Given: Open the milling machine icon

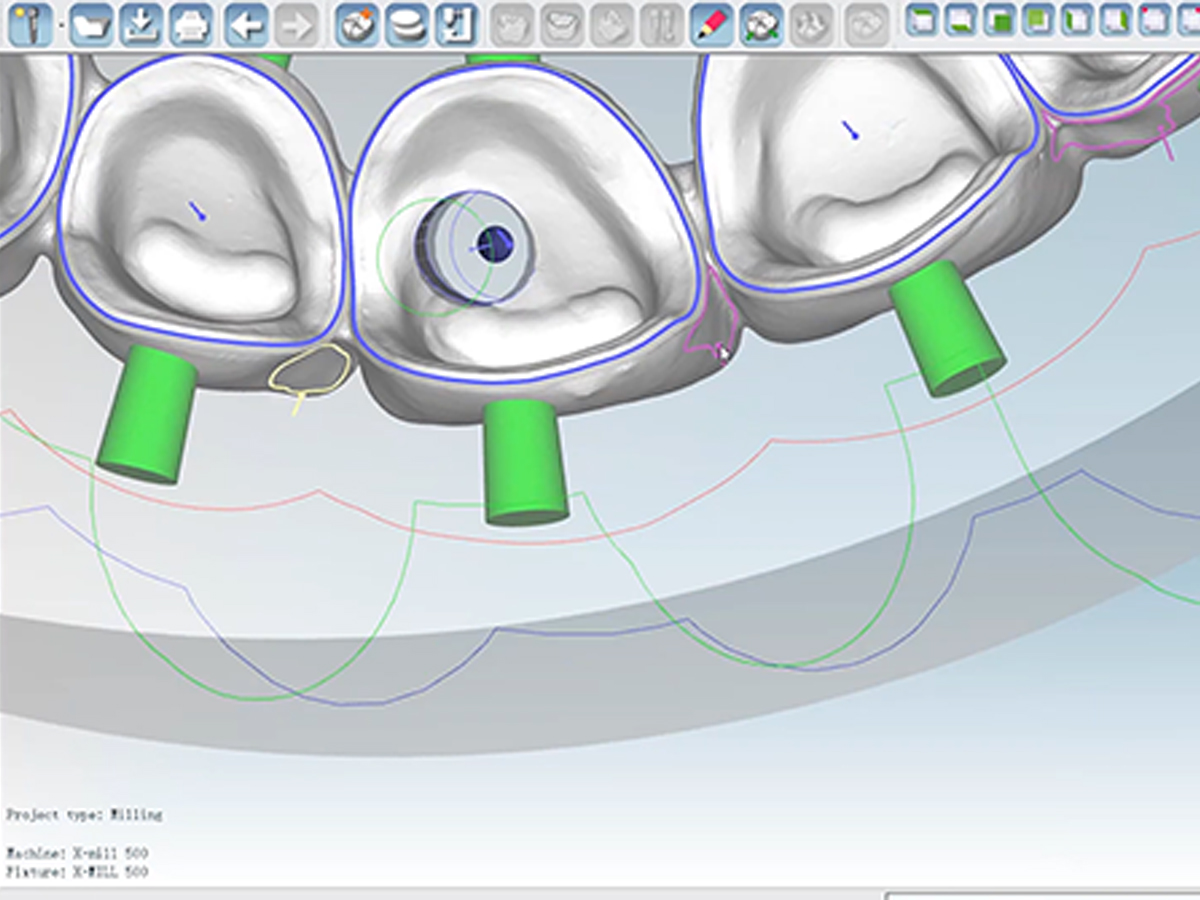Looking at the screenshot, I should coord(456,24).
